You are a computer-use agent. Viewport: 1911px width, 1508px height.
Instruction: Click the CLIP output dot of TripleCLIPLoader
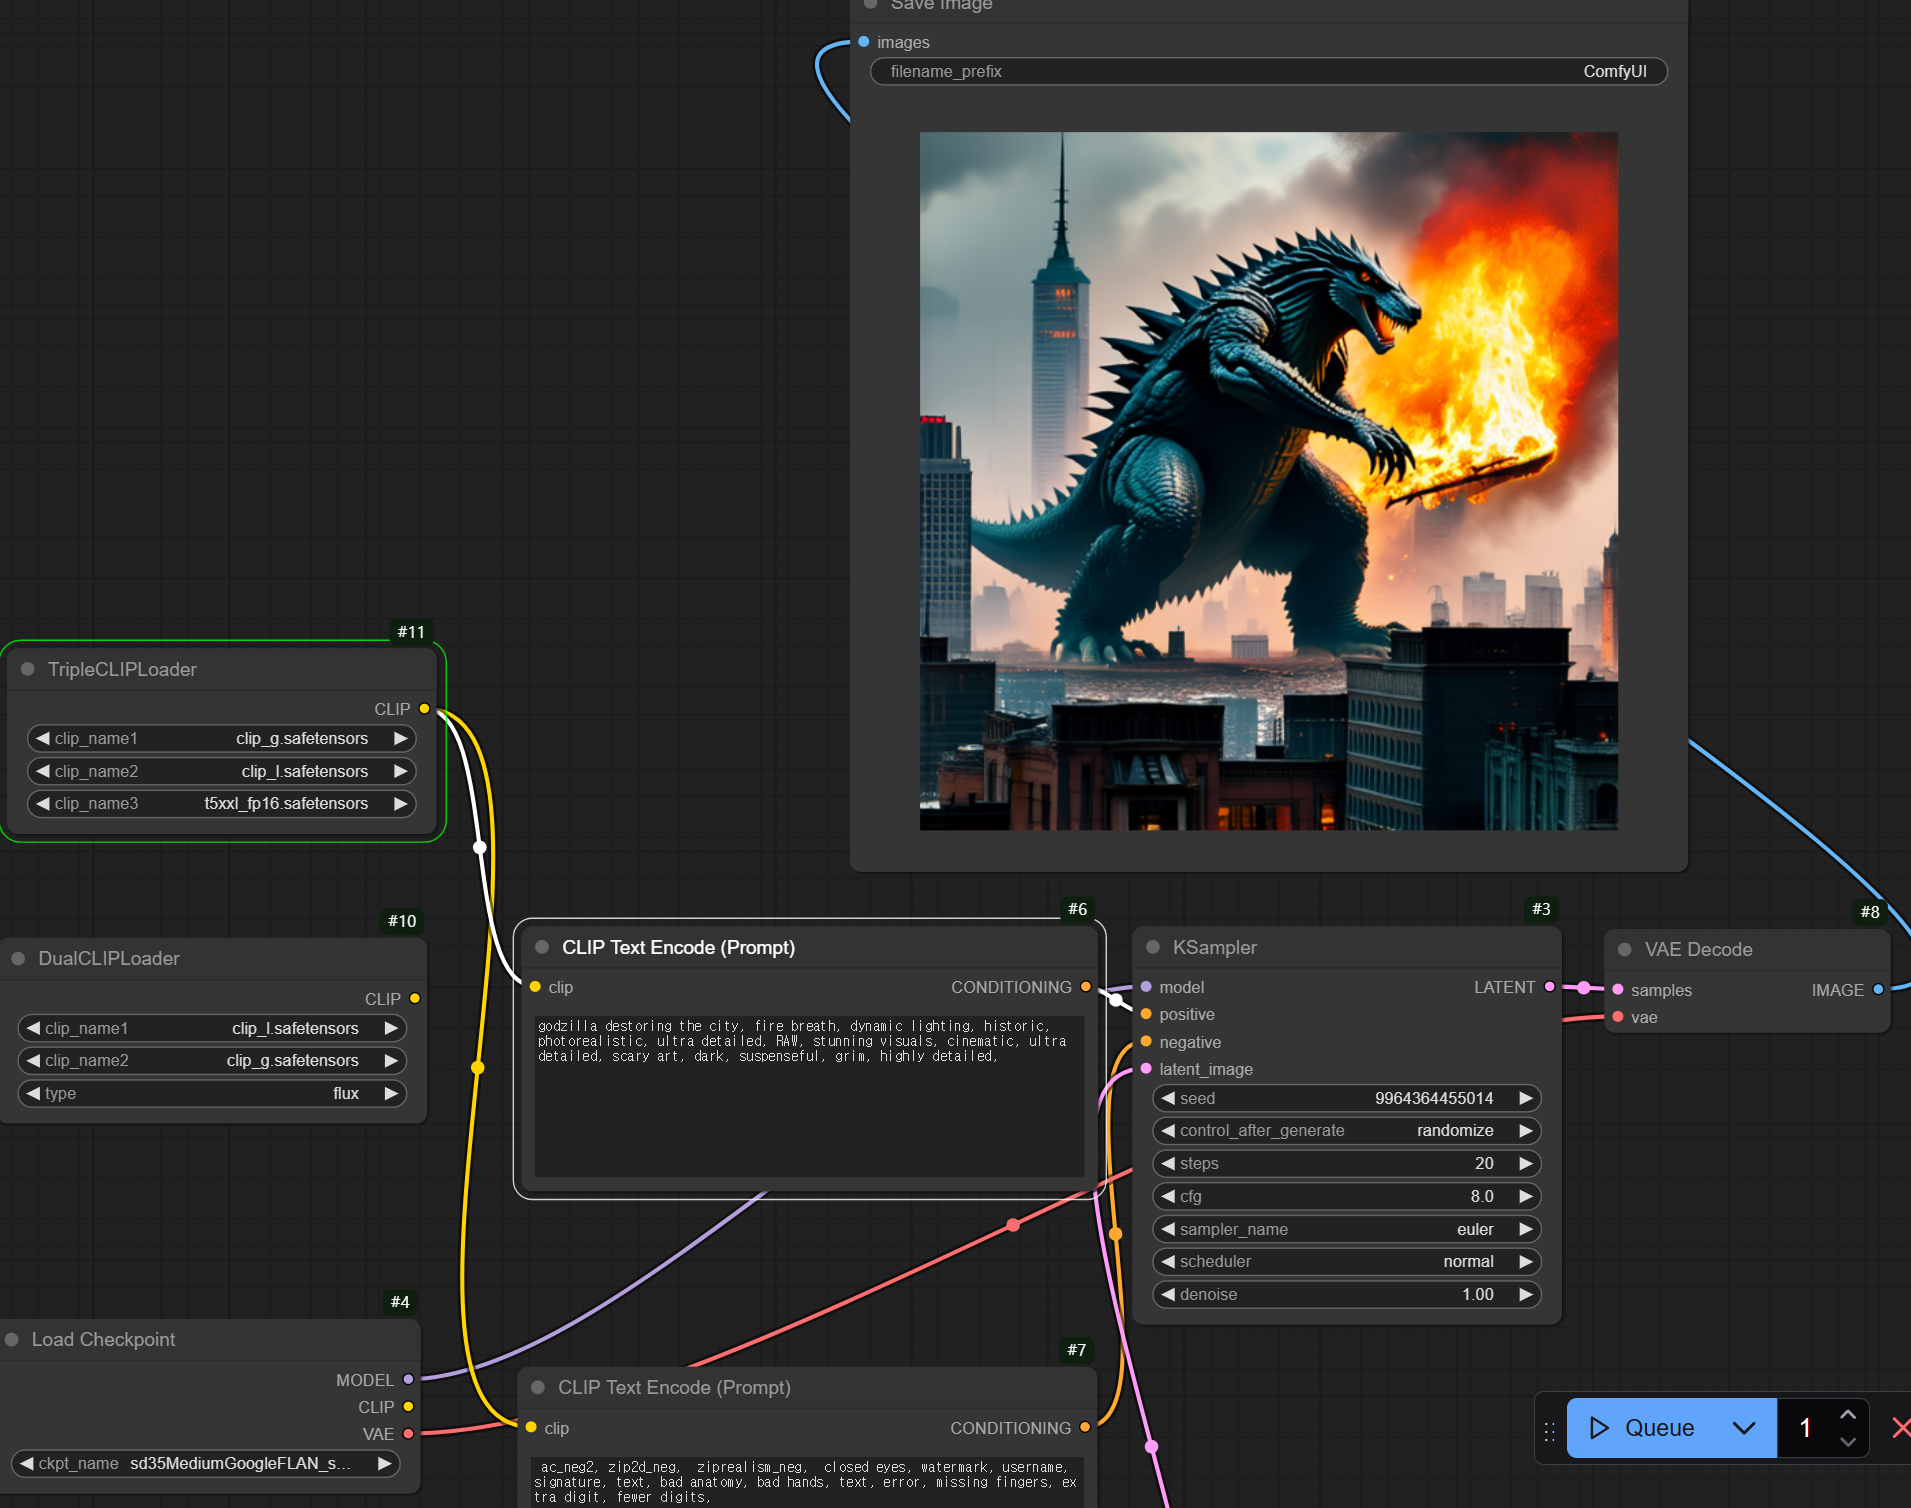(424, 708)
